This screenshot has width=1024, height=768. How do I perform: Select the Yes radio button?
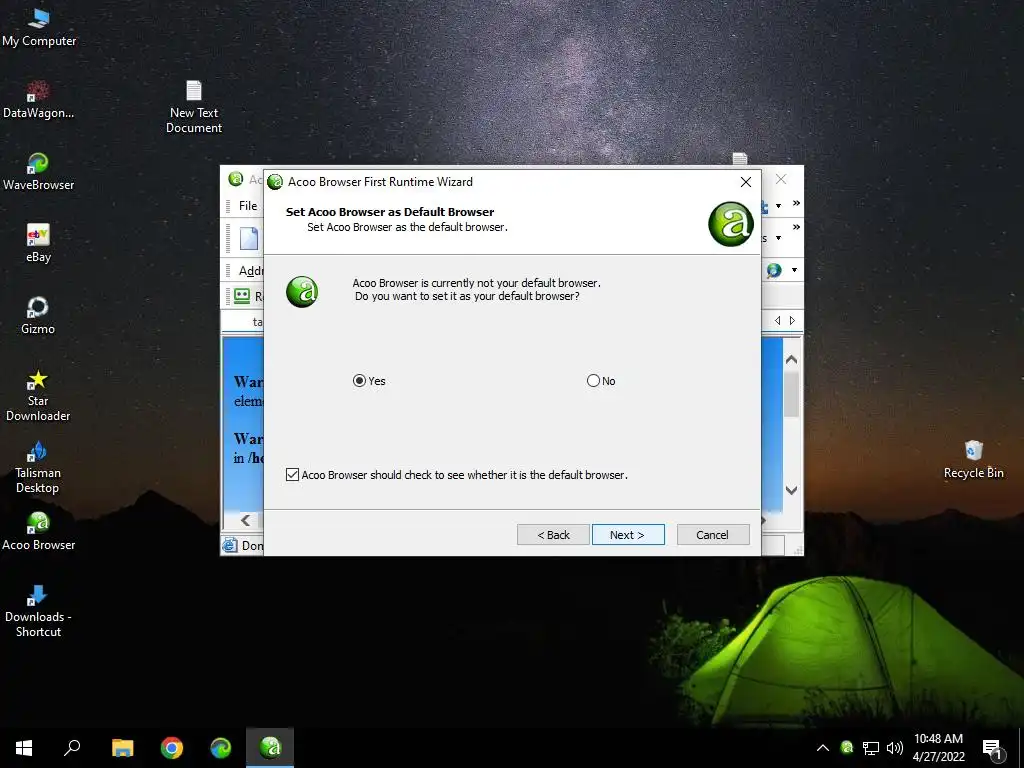359,381
